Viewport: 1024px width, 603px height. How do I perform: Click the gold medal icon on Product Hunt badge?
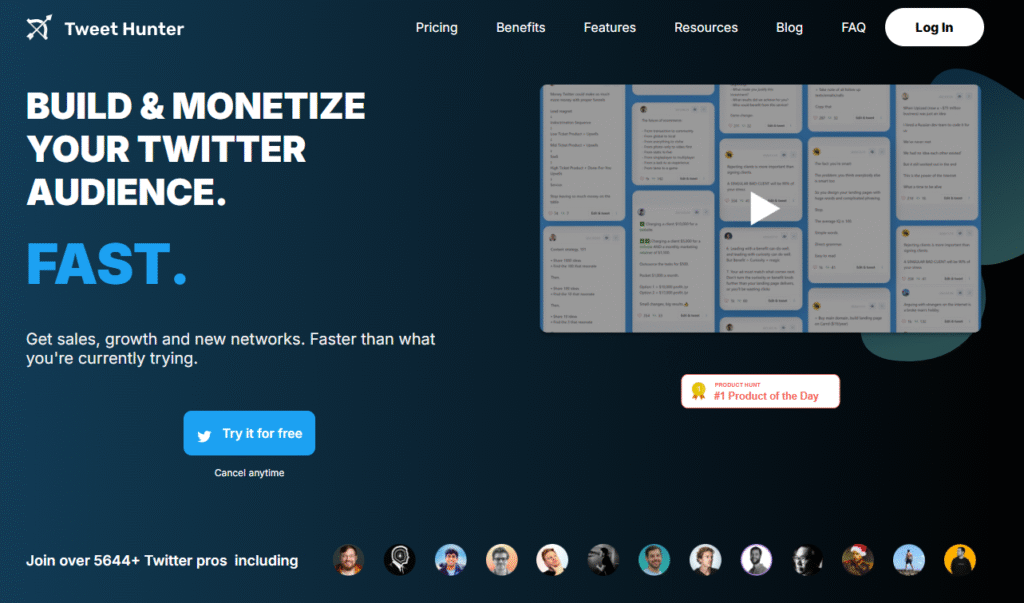[698, 391]
